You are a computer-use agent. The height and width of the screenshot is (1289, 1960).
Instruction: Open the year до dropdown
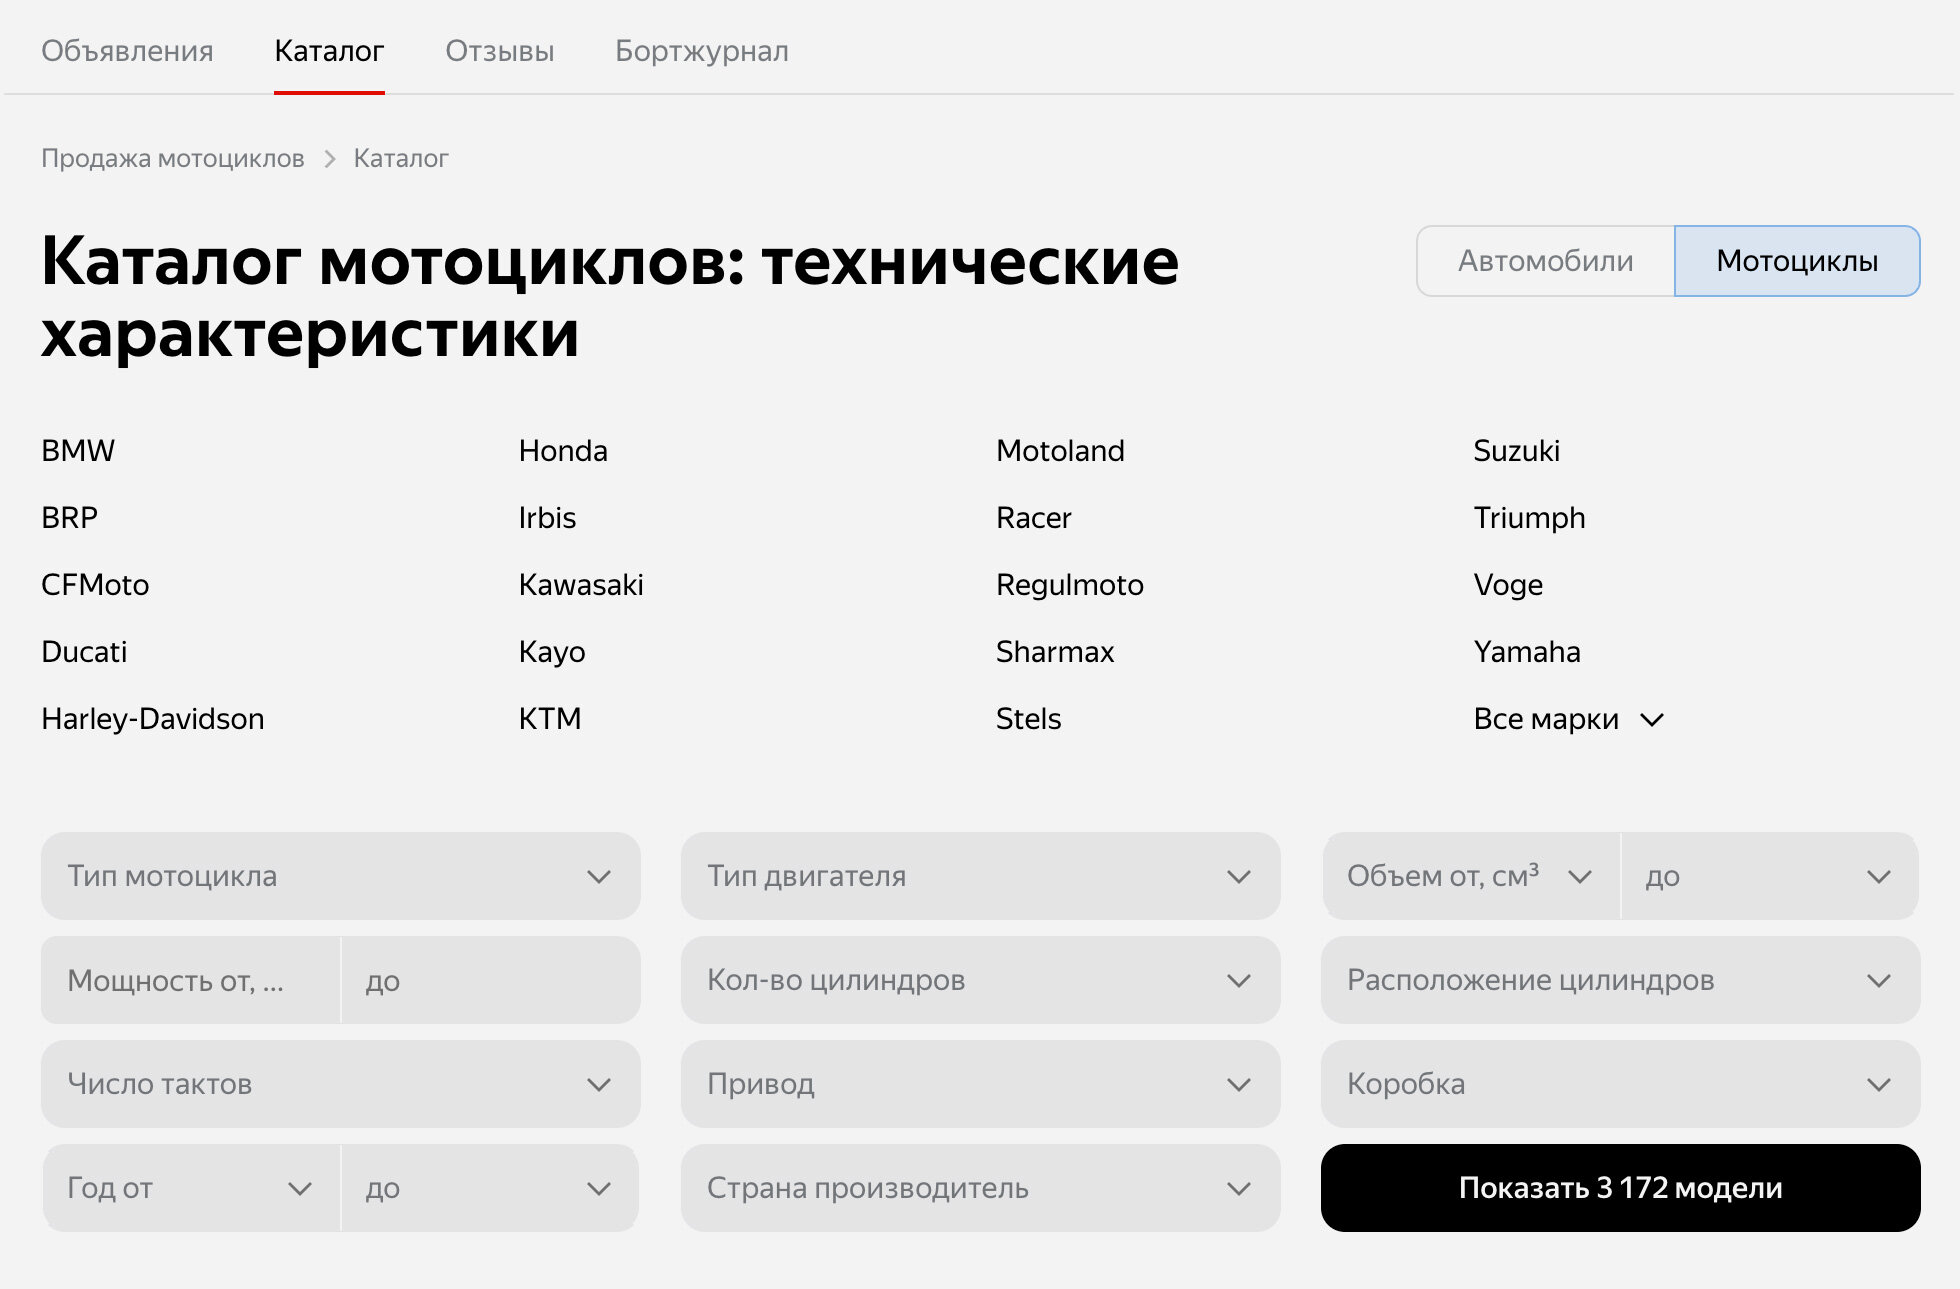pyautogui.click(x=491, y=1188)
